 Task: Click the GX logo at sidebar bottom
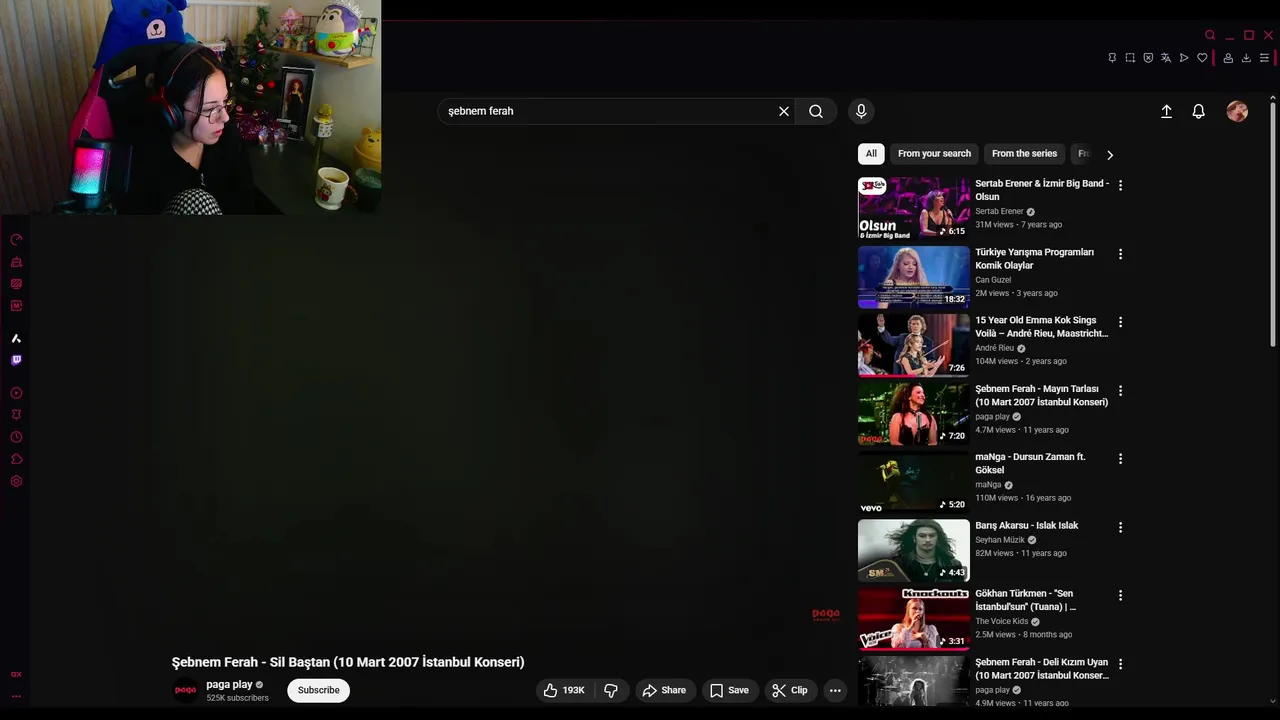16,674
